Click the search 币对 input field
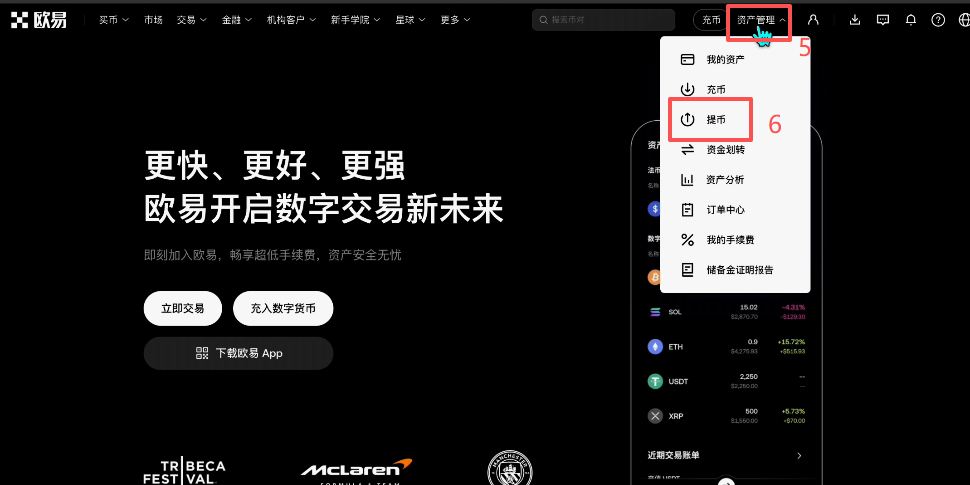This screenshot has height=485, width=970. coord(603,20)
